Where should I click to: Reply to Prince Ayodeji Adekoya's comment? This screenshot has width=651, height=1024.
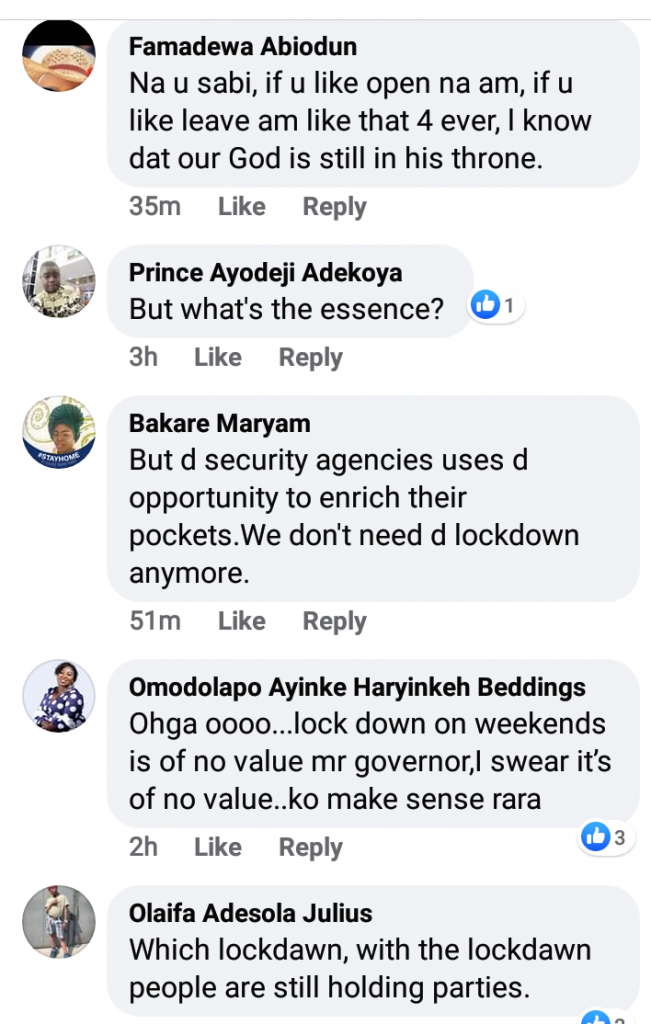[310, 357]
